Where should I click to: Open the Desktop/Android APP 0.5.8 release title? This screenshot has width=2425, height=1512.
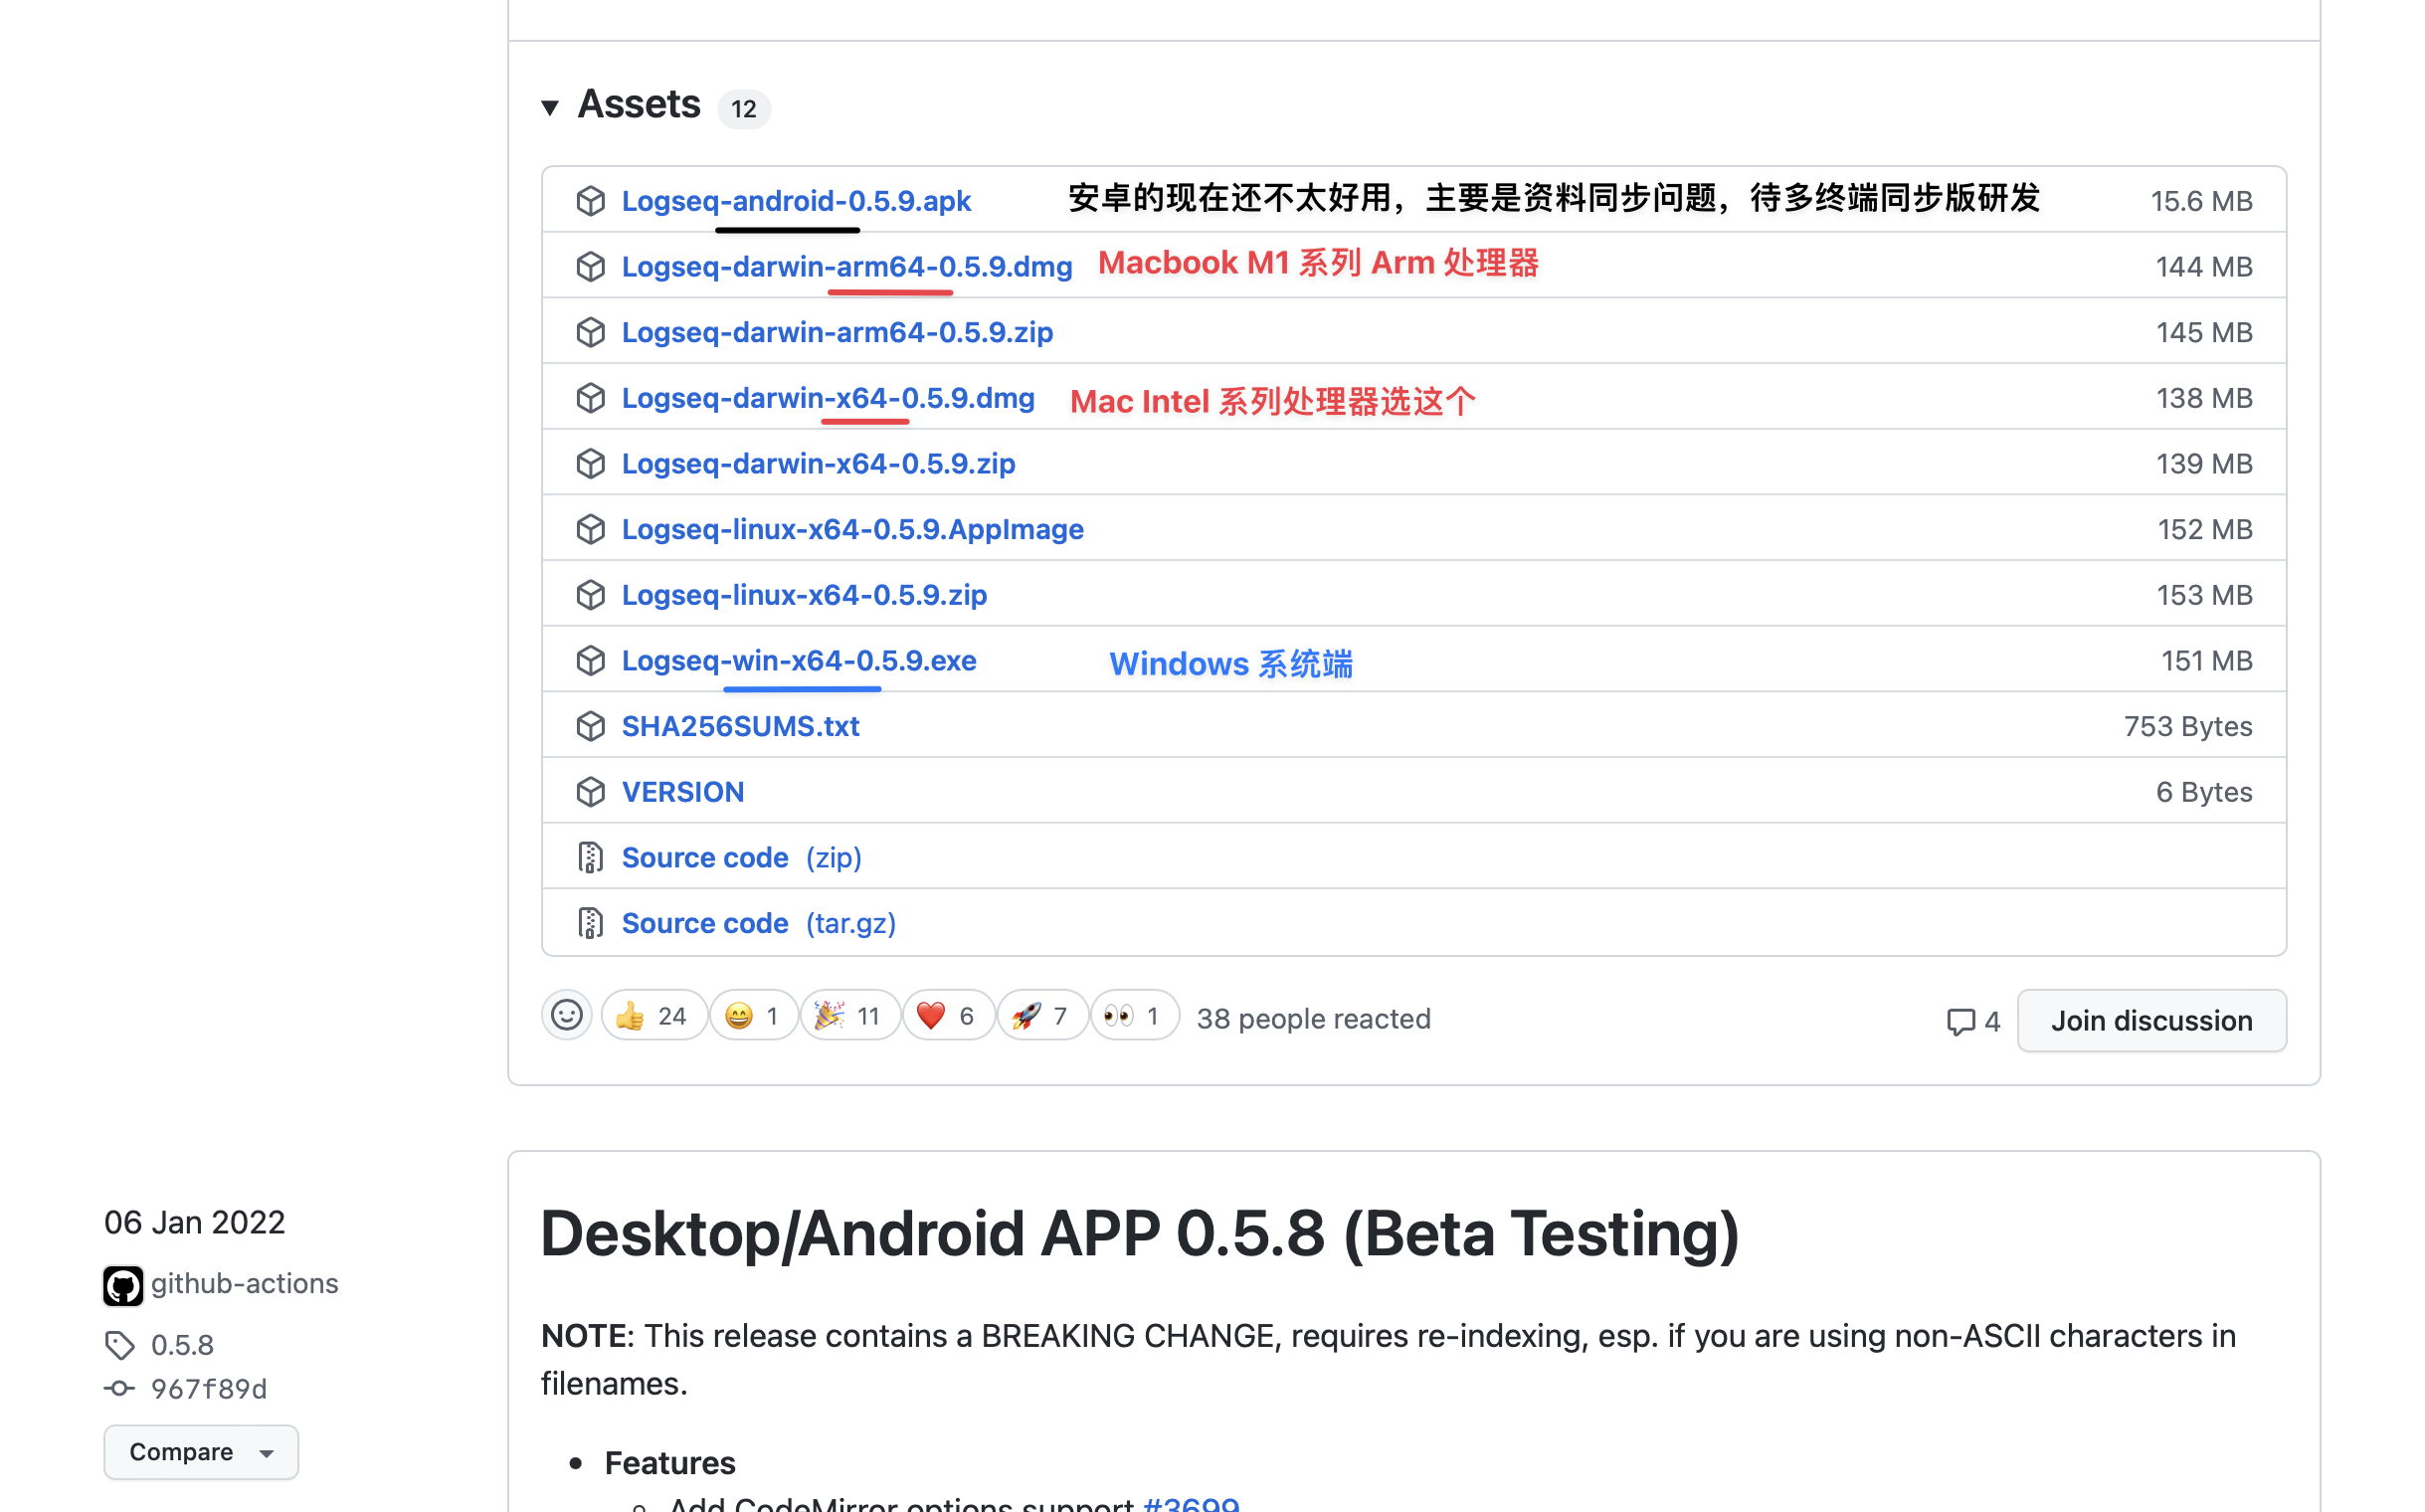click(x=1140, y=1233)
